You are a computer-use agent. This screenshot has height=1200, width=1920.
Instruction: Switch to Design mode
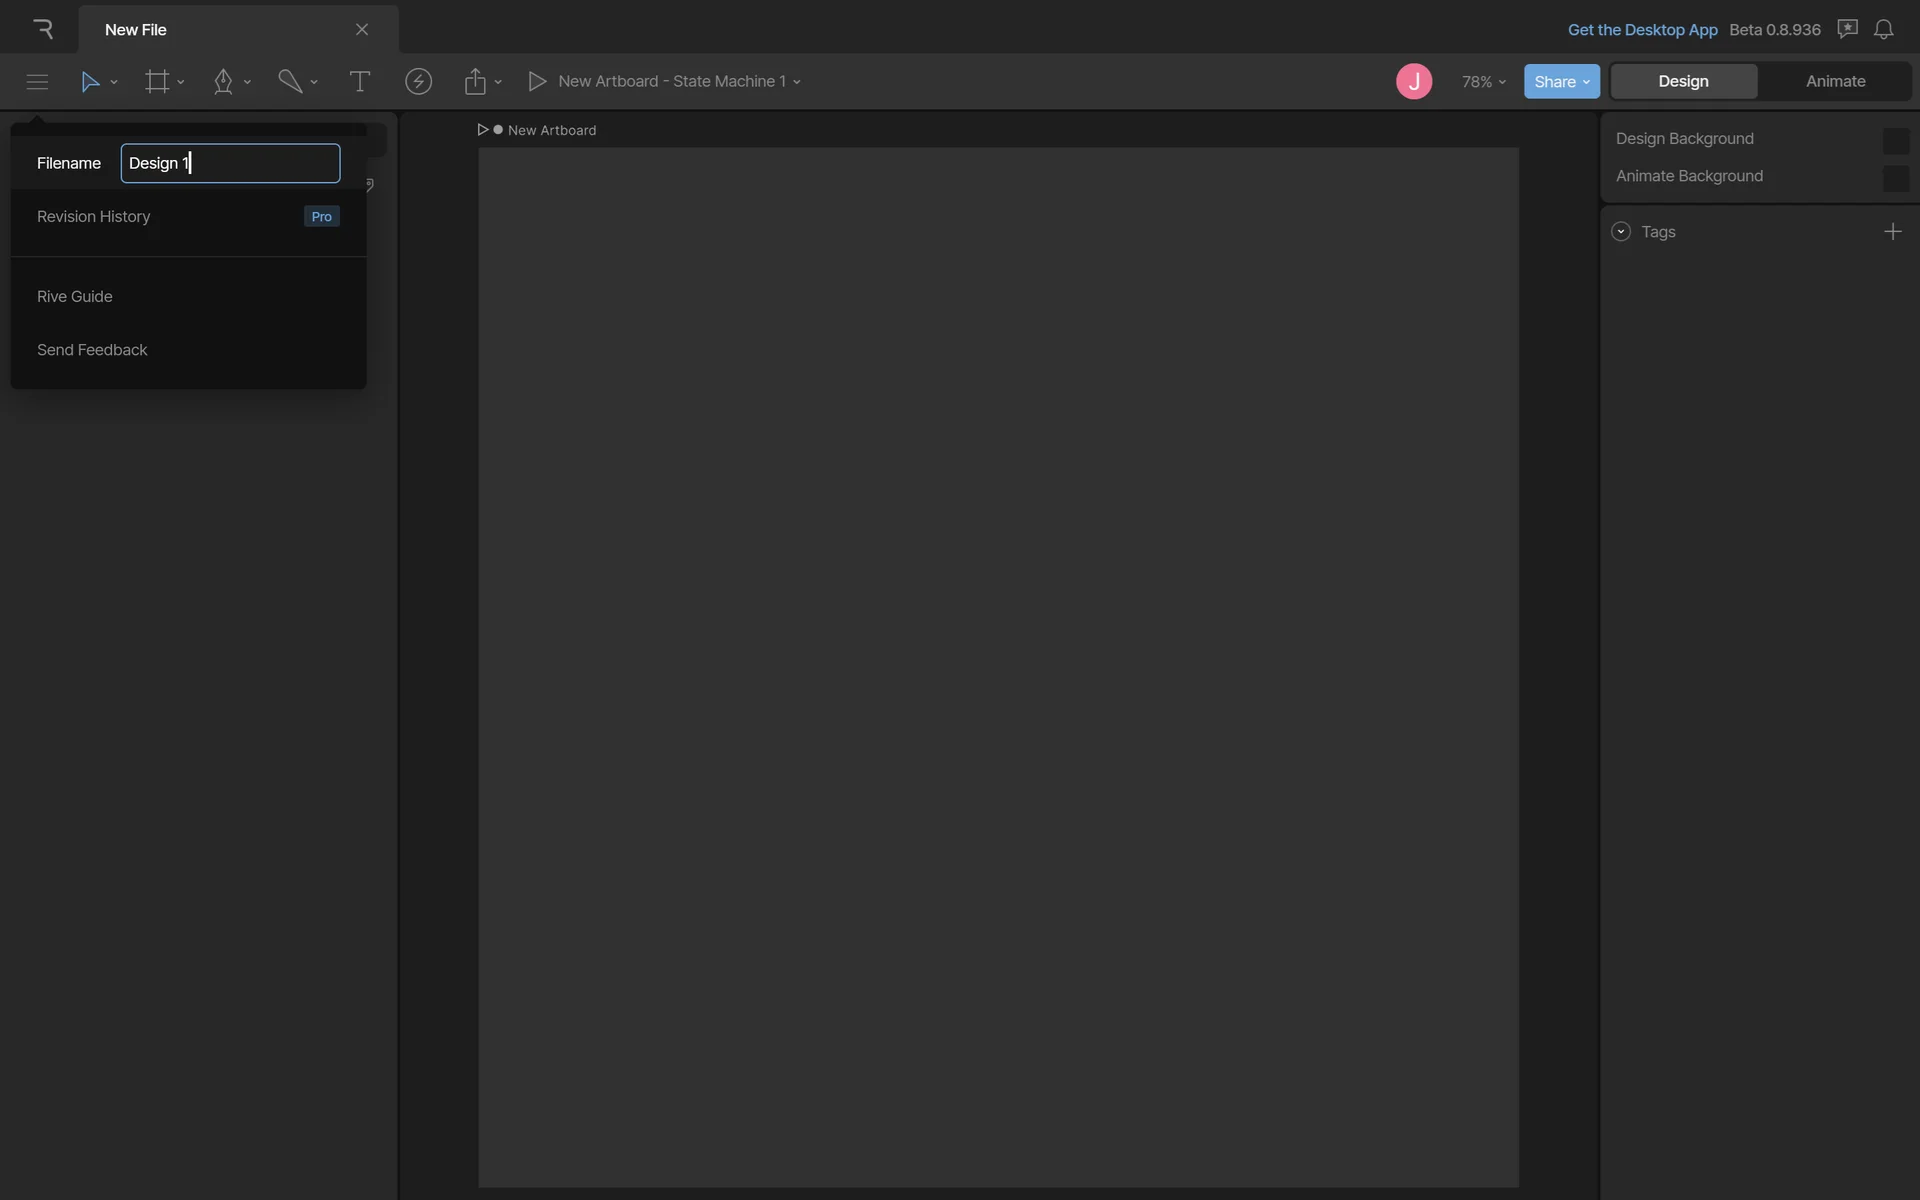[1683, 82]
